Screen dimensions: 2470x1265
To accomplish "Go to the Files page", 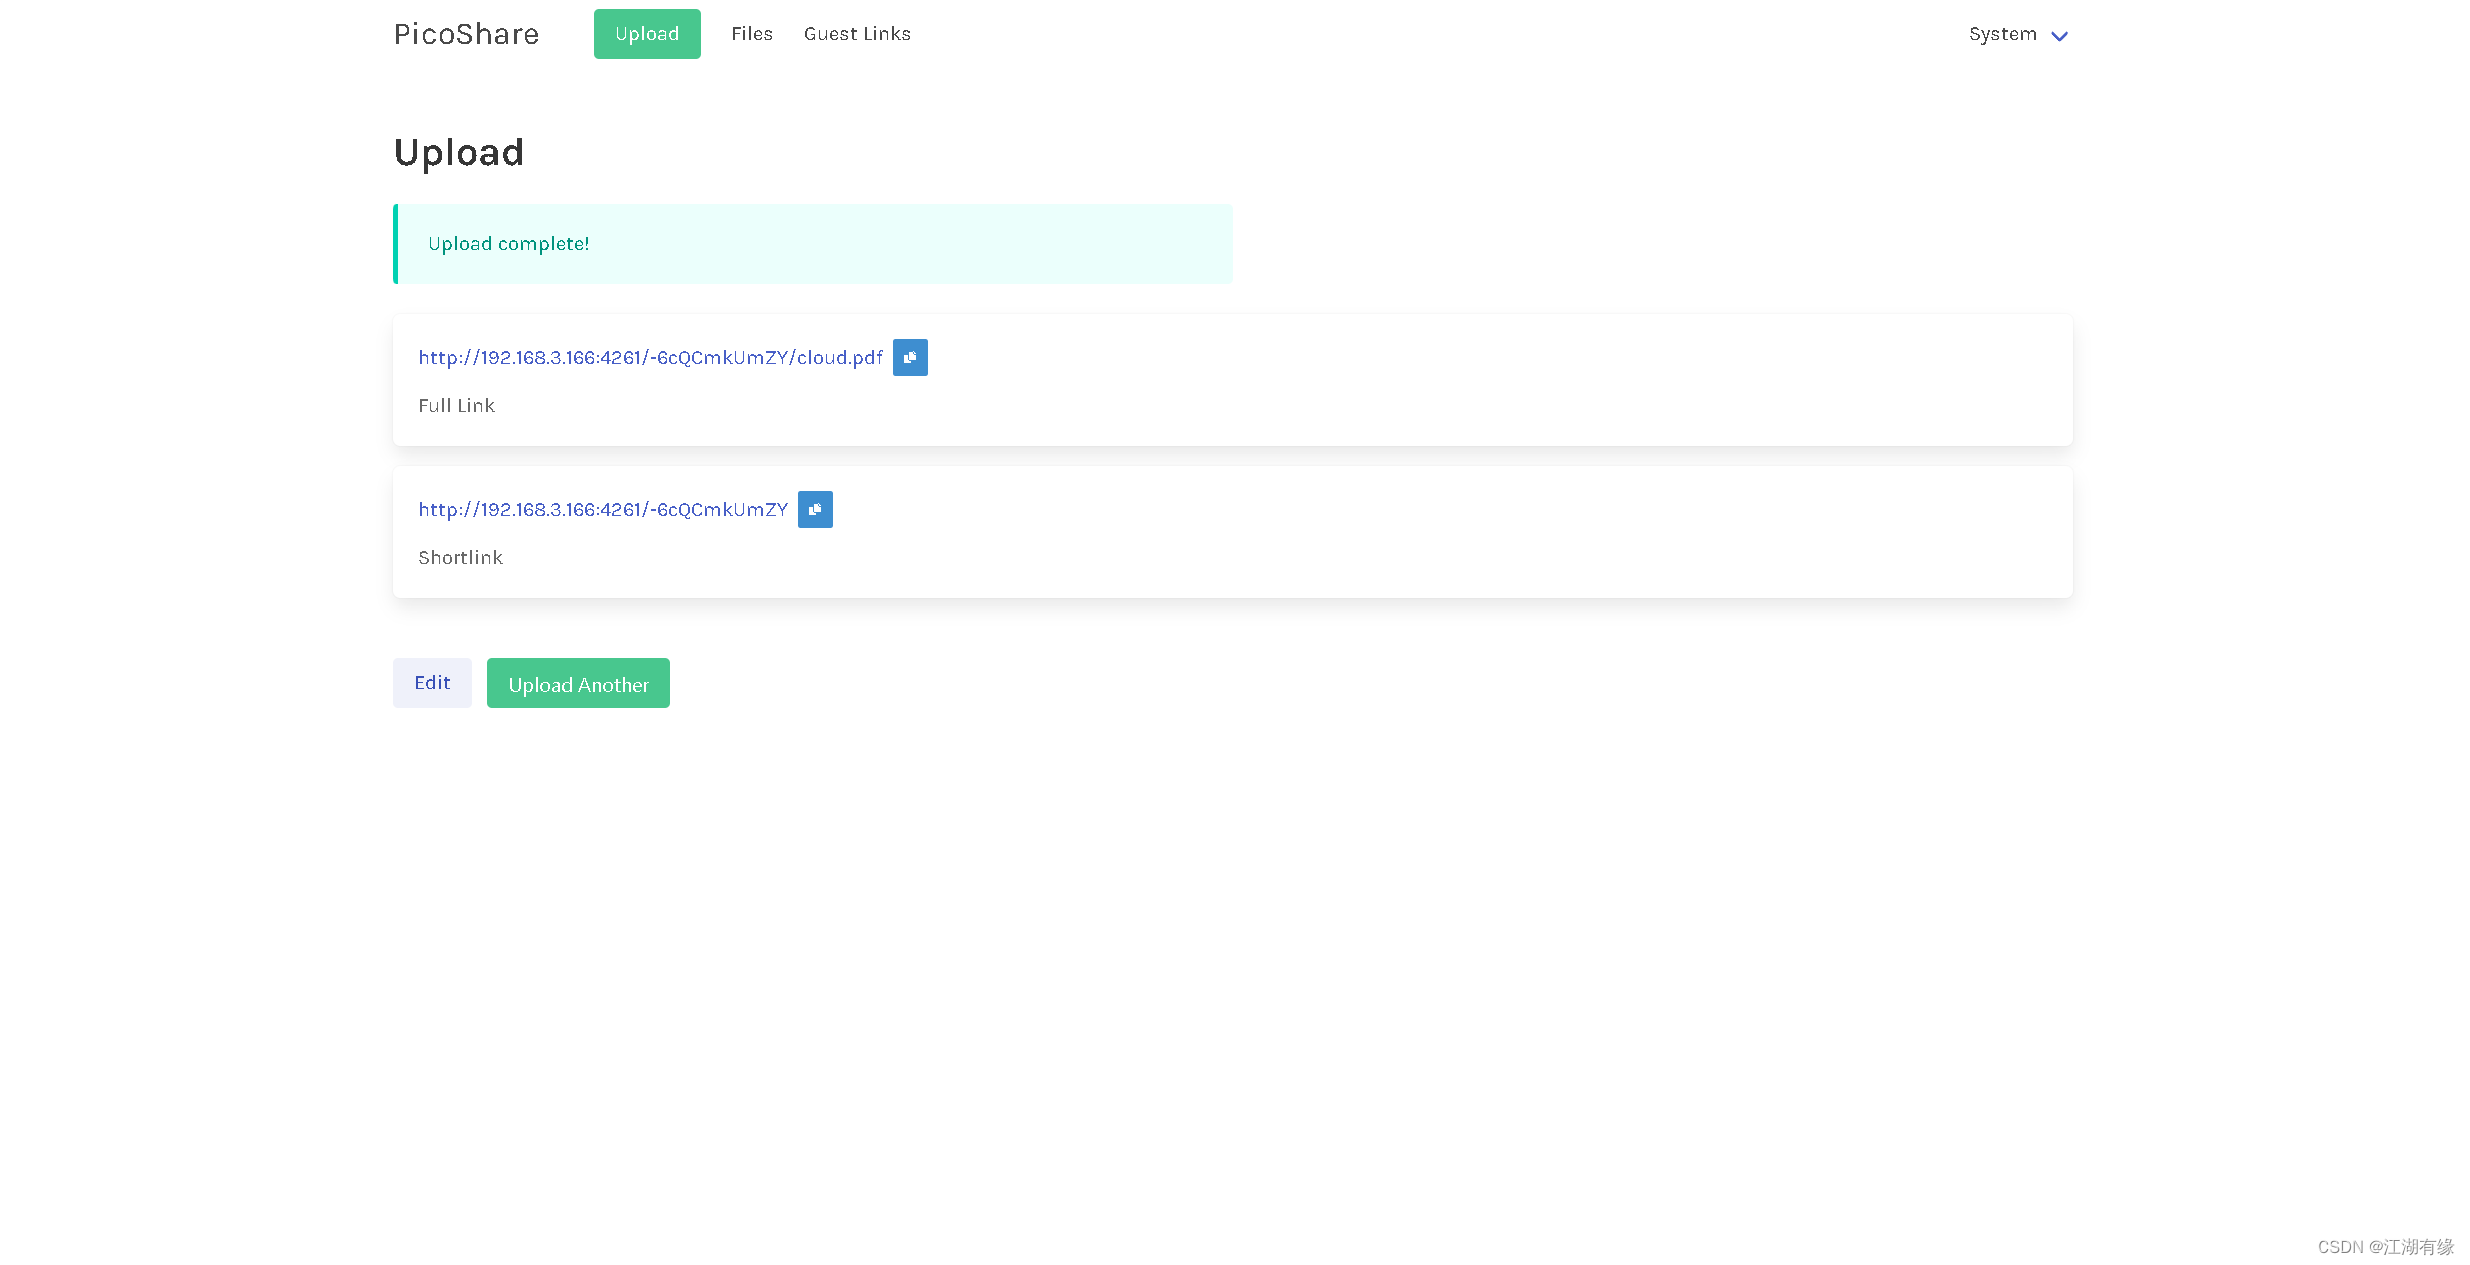I will tap(751, 34).
